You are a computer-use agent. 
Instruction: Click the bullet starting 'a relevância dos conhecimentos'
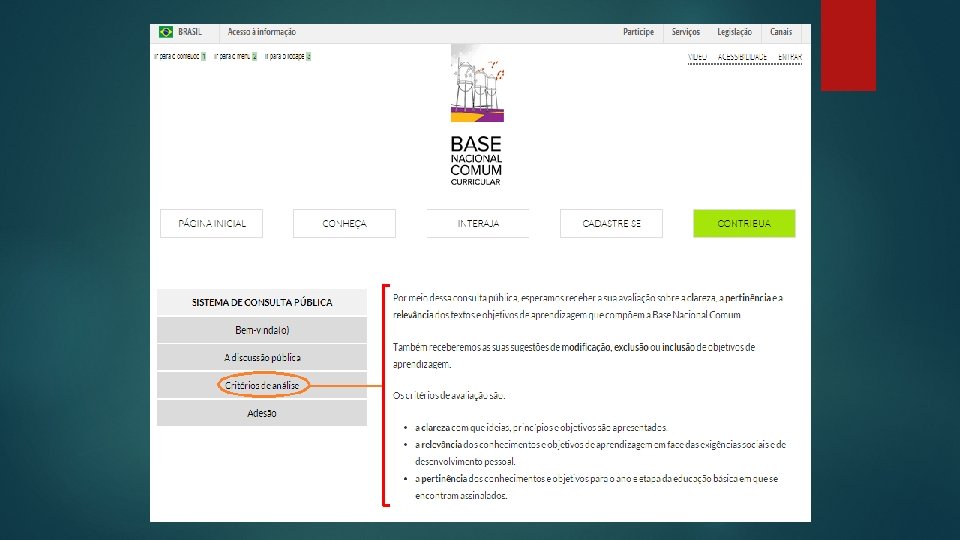point(600,452)
